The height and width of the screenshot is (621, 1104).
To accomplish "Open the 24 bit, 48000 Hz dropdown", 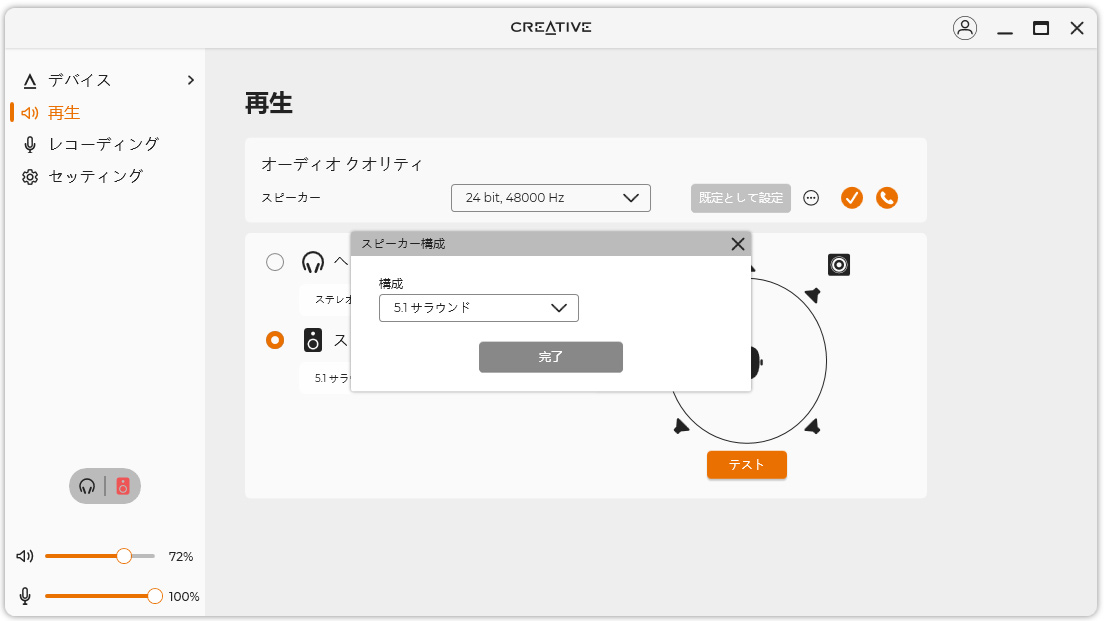I will [x=551, y=198].
